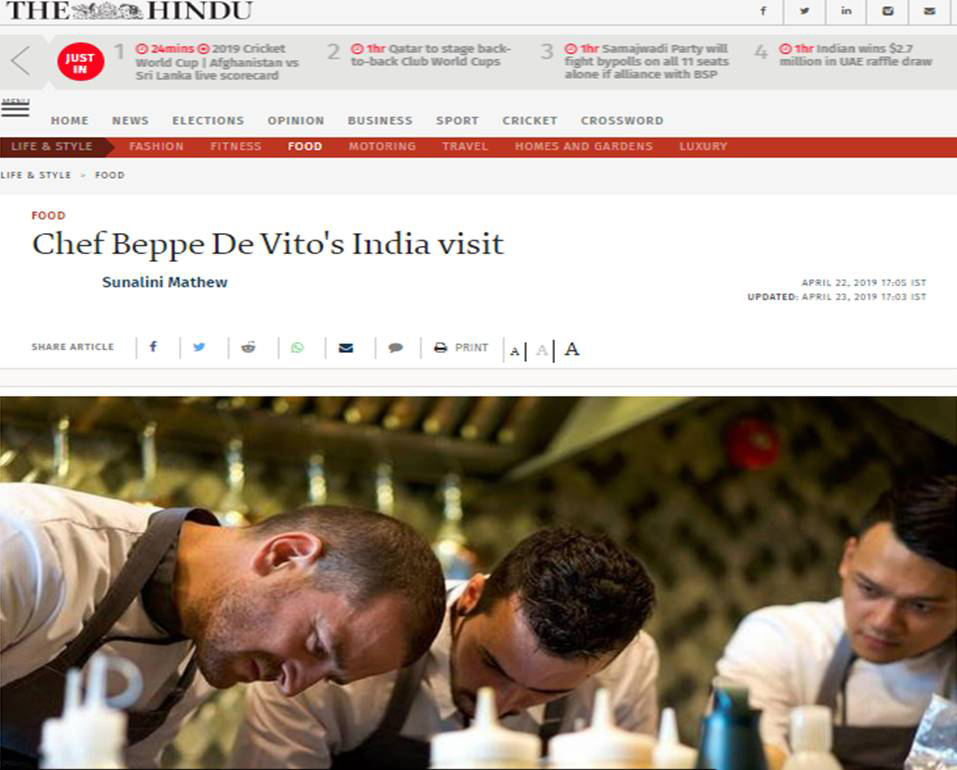Go to previous Just In headlines arrow
The width and height of the screenshot is (957, 770).
coord(21,61)
